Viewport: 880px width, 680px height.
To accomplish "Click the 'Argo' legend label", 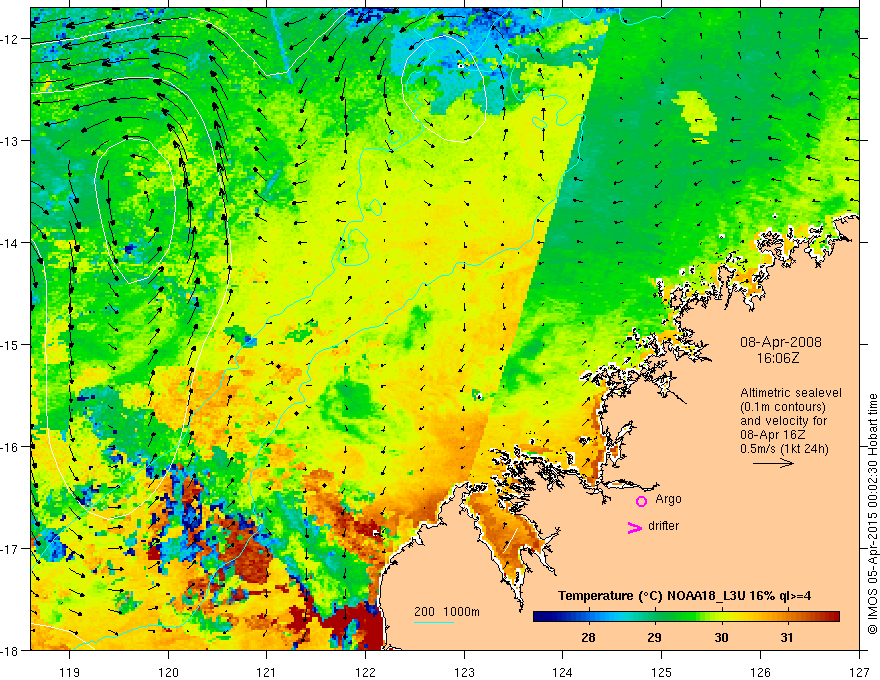I will [x=668, y=499].
